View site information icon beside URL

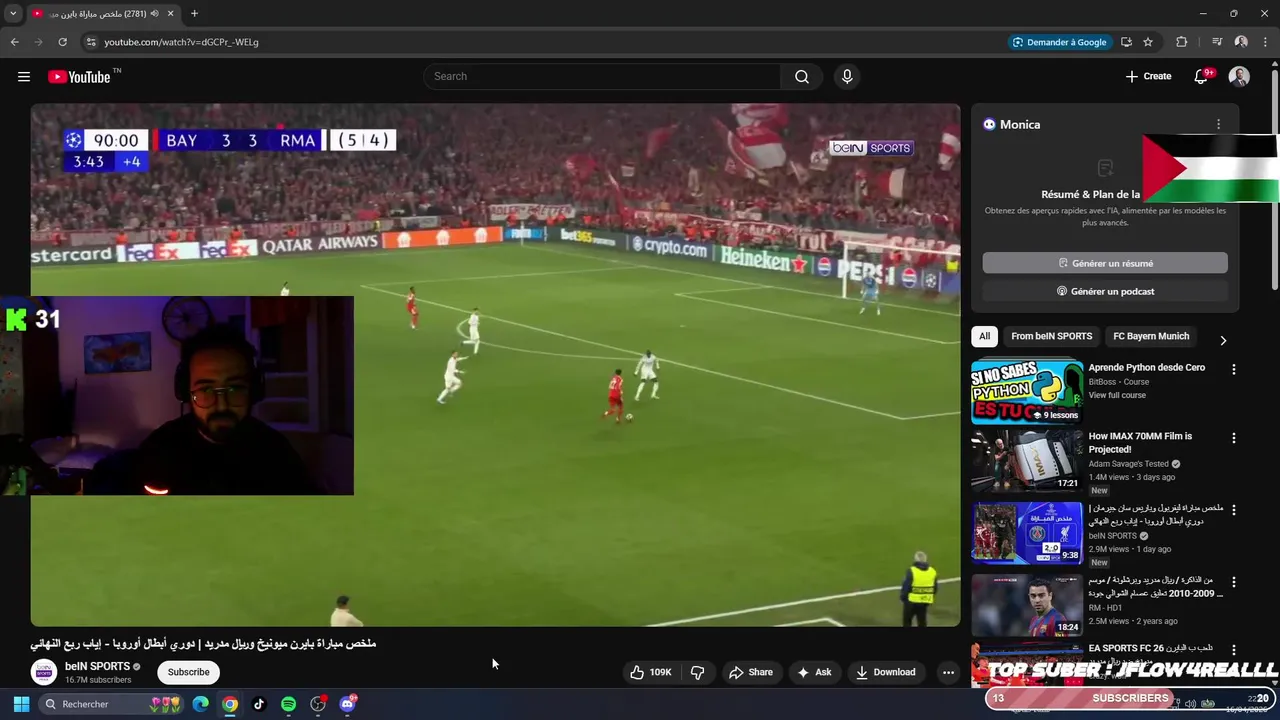pos(90,42)
